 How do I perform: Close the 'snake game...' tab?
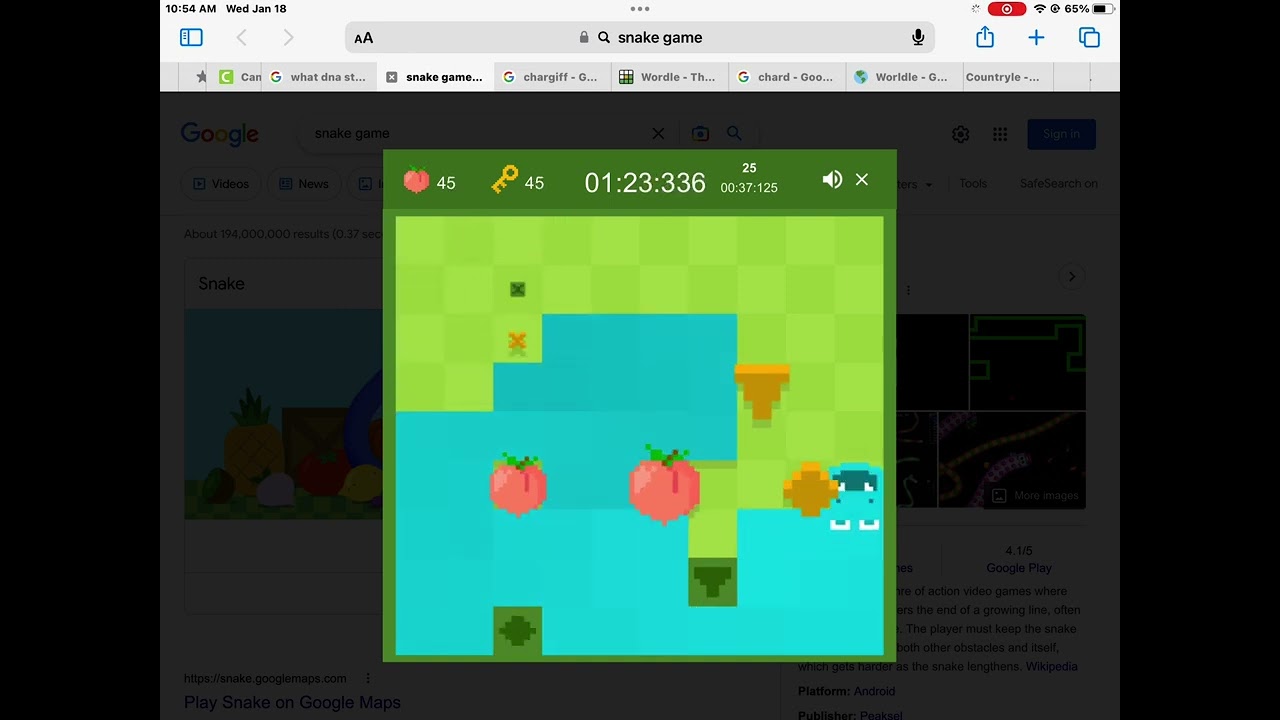[391, 77]
